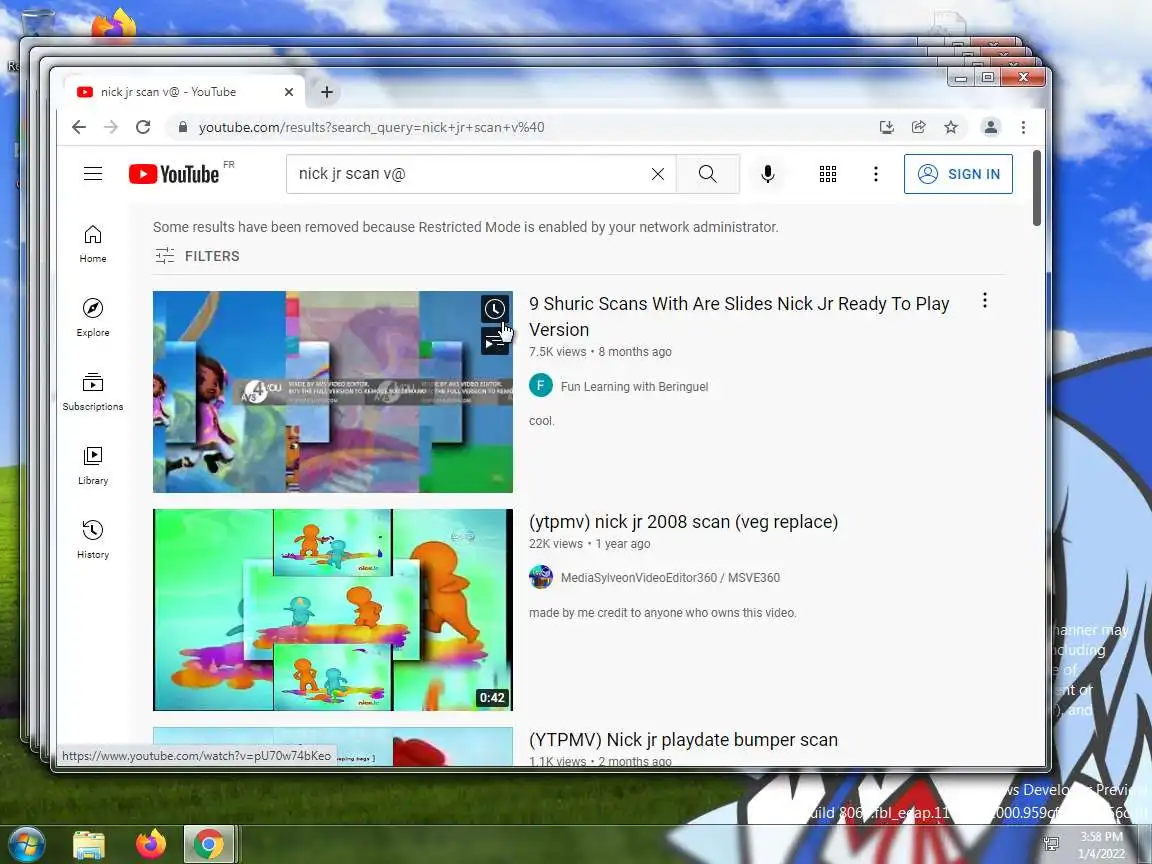
Task: Open Home in the sidebar
Action: pos(93,244)
